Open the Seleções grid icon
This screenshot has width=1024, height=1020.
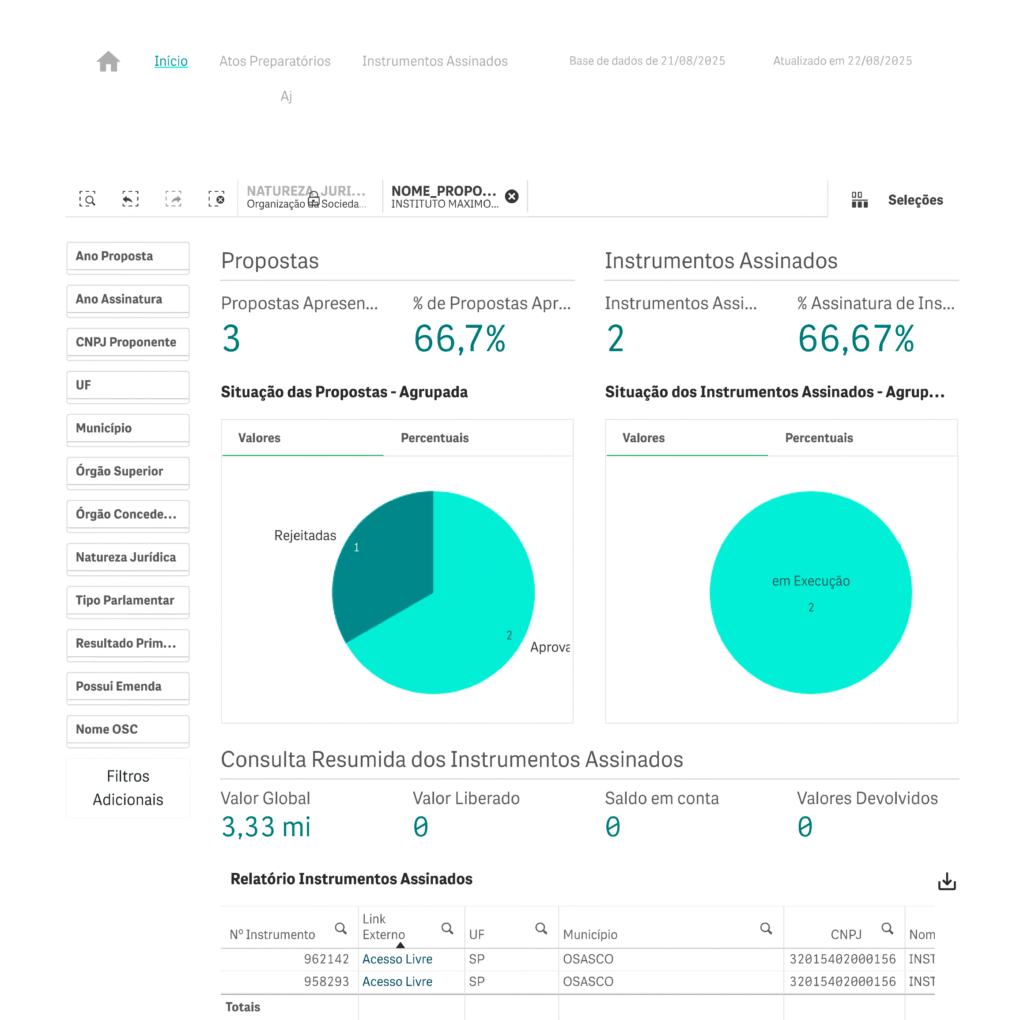point(859,200)
